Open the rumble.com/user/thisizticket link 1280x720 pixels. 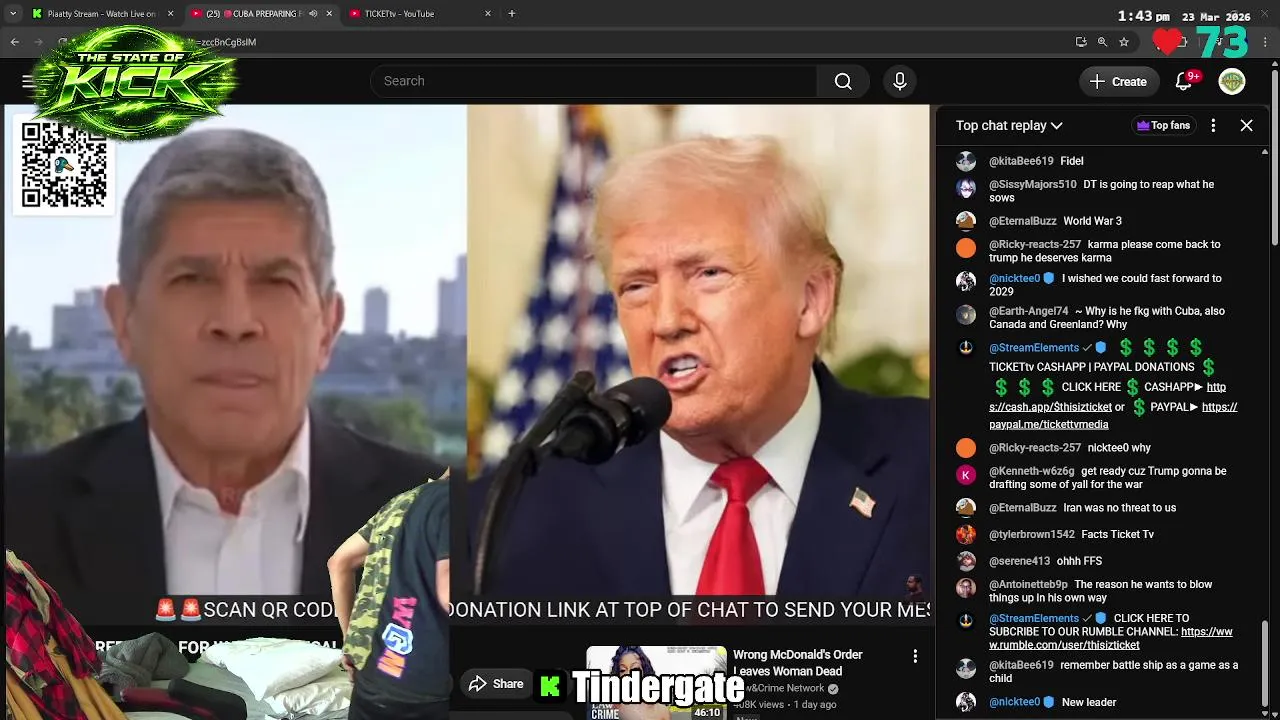pyautogui.click(x=1110, y=638)
